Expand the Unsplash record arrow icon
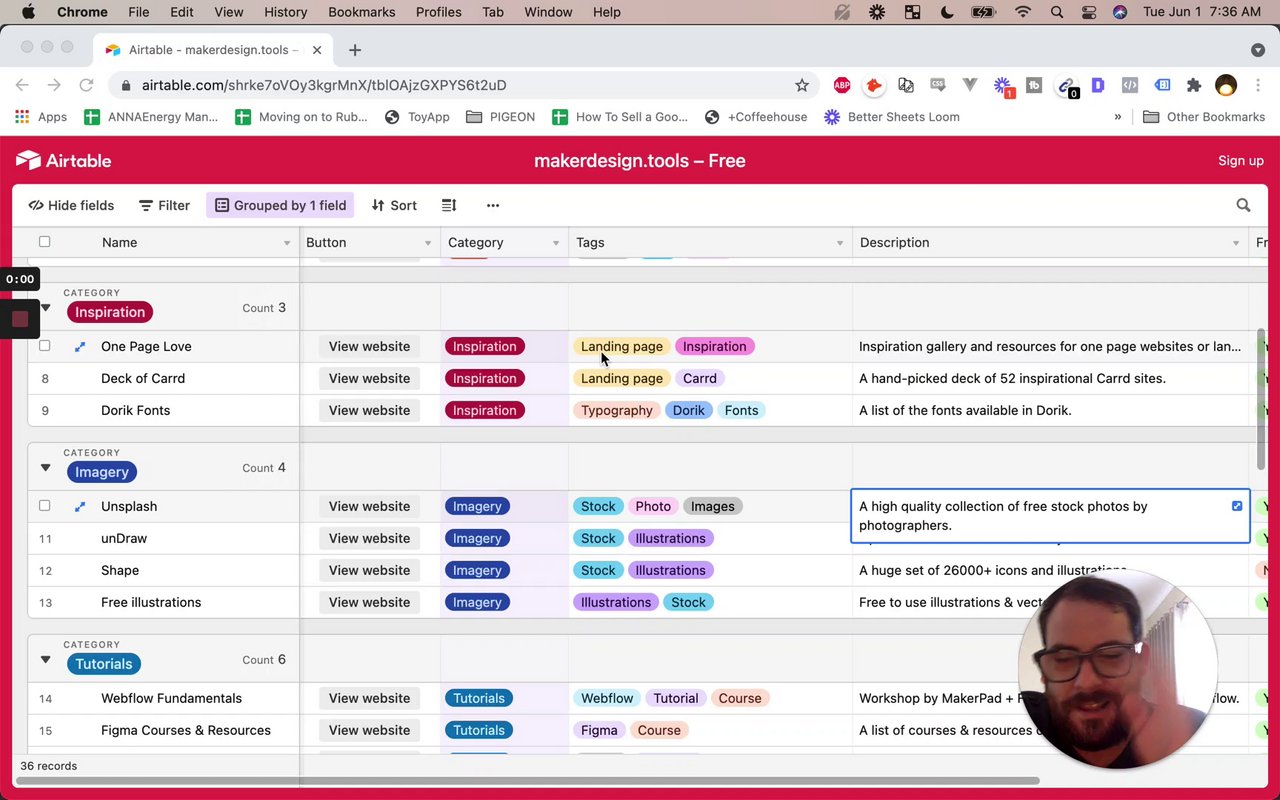This screenshot has height=800, width=1280. 80,507
